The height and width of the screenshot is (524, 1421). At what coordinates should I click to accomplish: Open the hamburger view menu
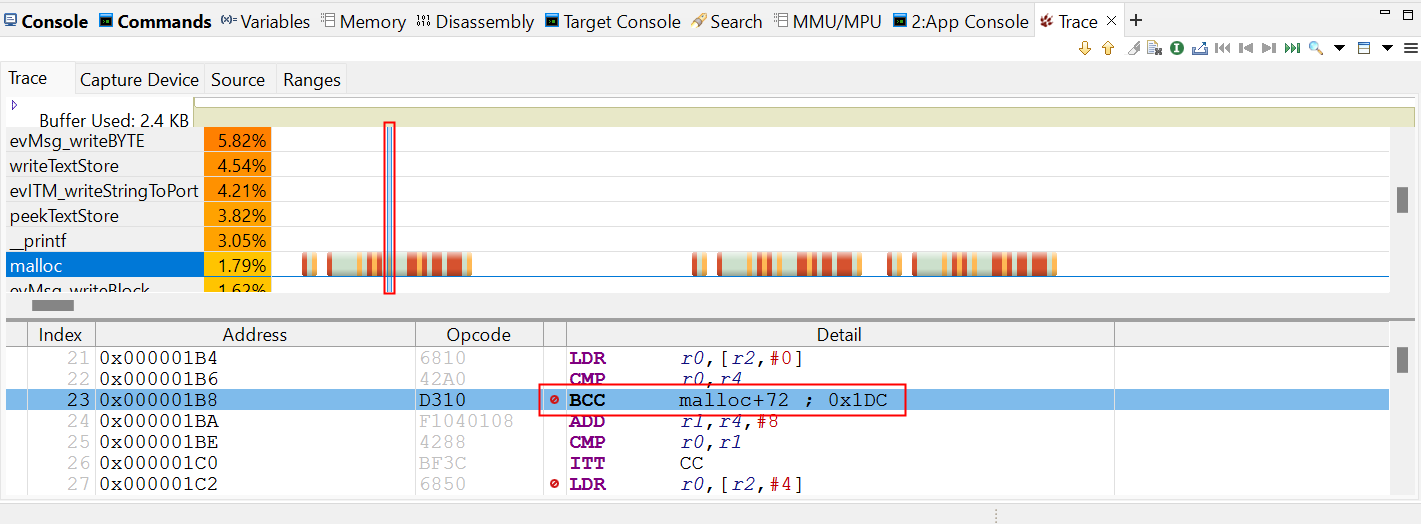1410,48
